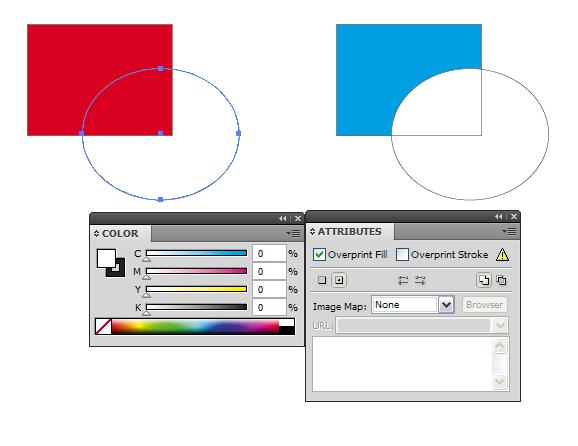Click the notes text area in Attributes

click(x=403, y=364)
